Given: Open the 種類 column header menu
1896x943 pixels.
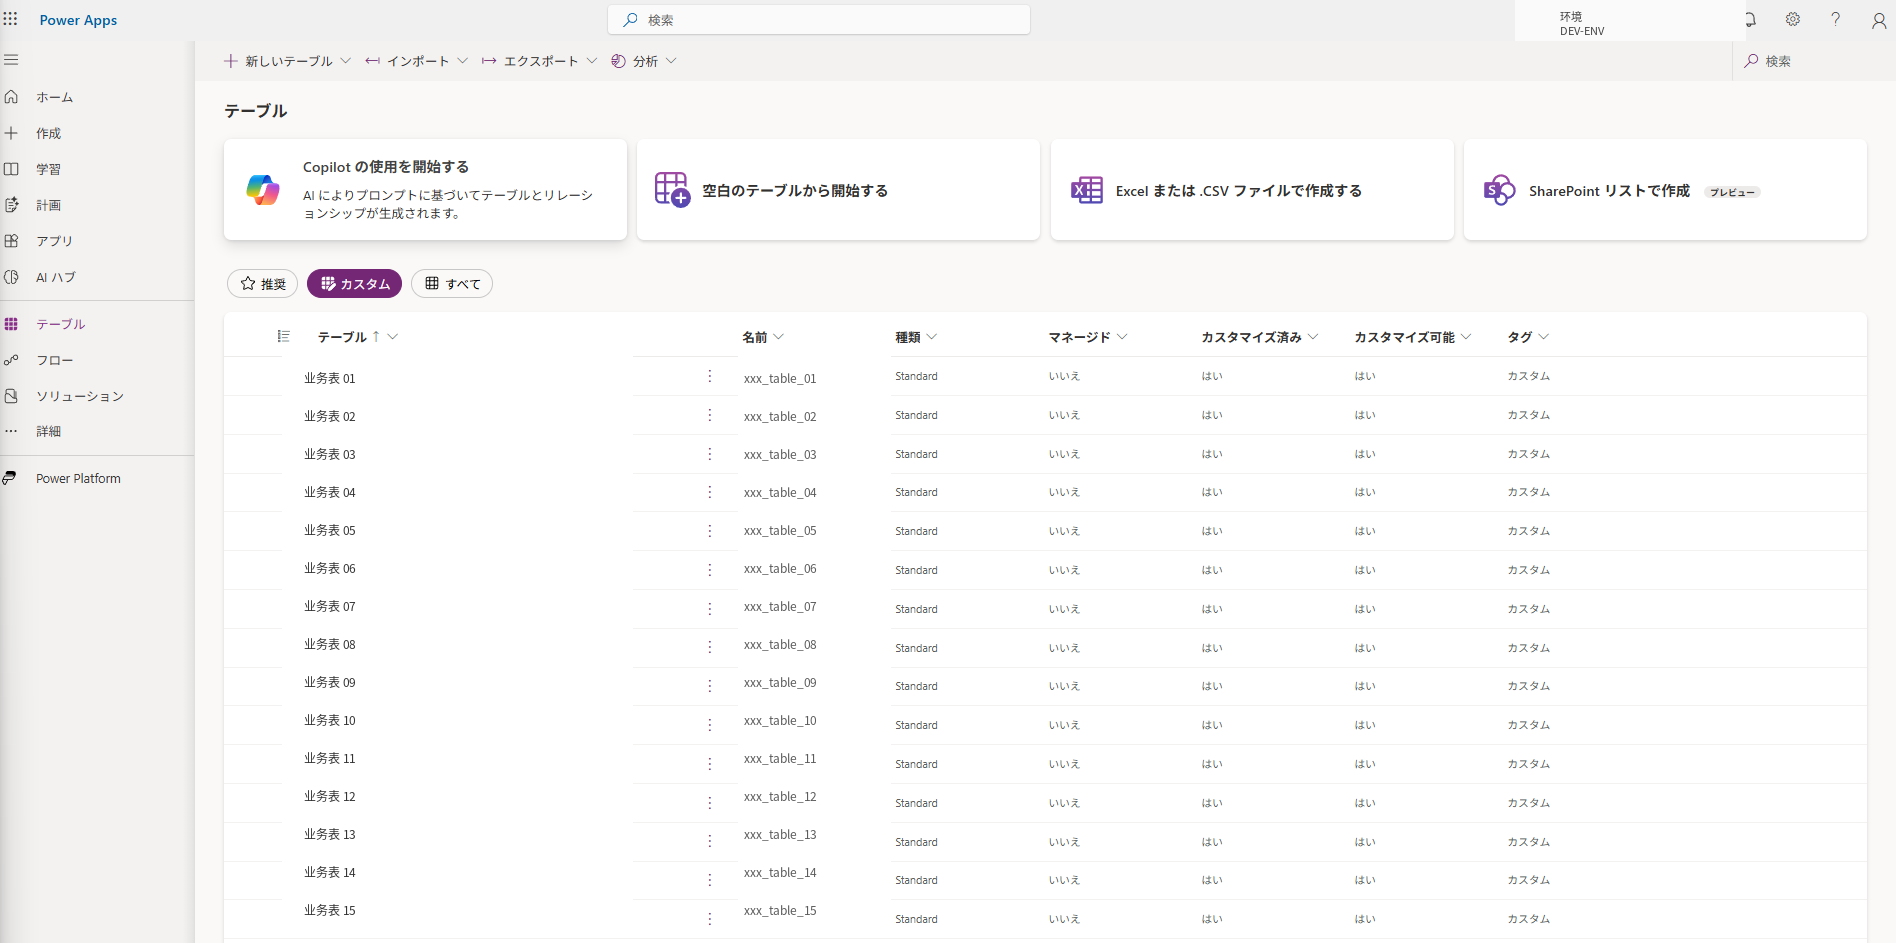Looking at the screenshot, I should tap(932, 337).
